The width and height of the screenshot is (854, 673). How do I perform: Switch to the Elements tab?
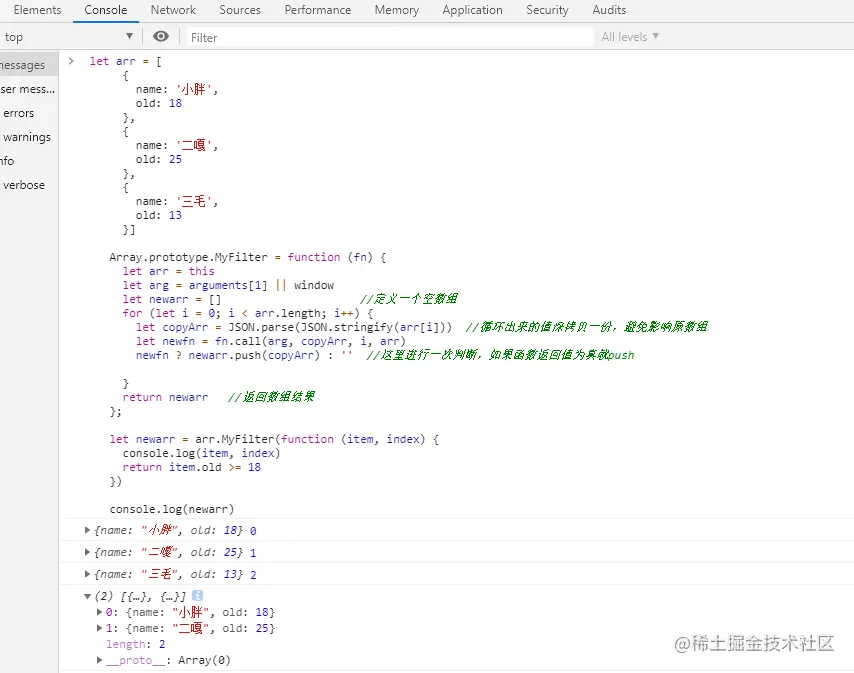(37, 10)
